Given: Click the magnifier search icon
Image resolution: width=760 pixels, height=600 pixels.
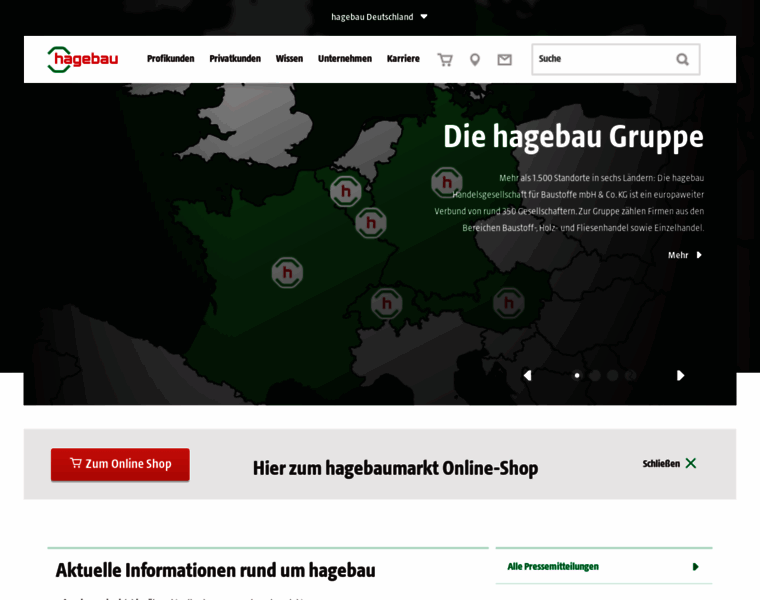Looking at the screenshot, I should click(682, 59).
